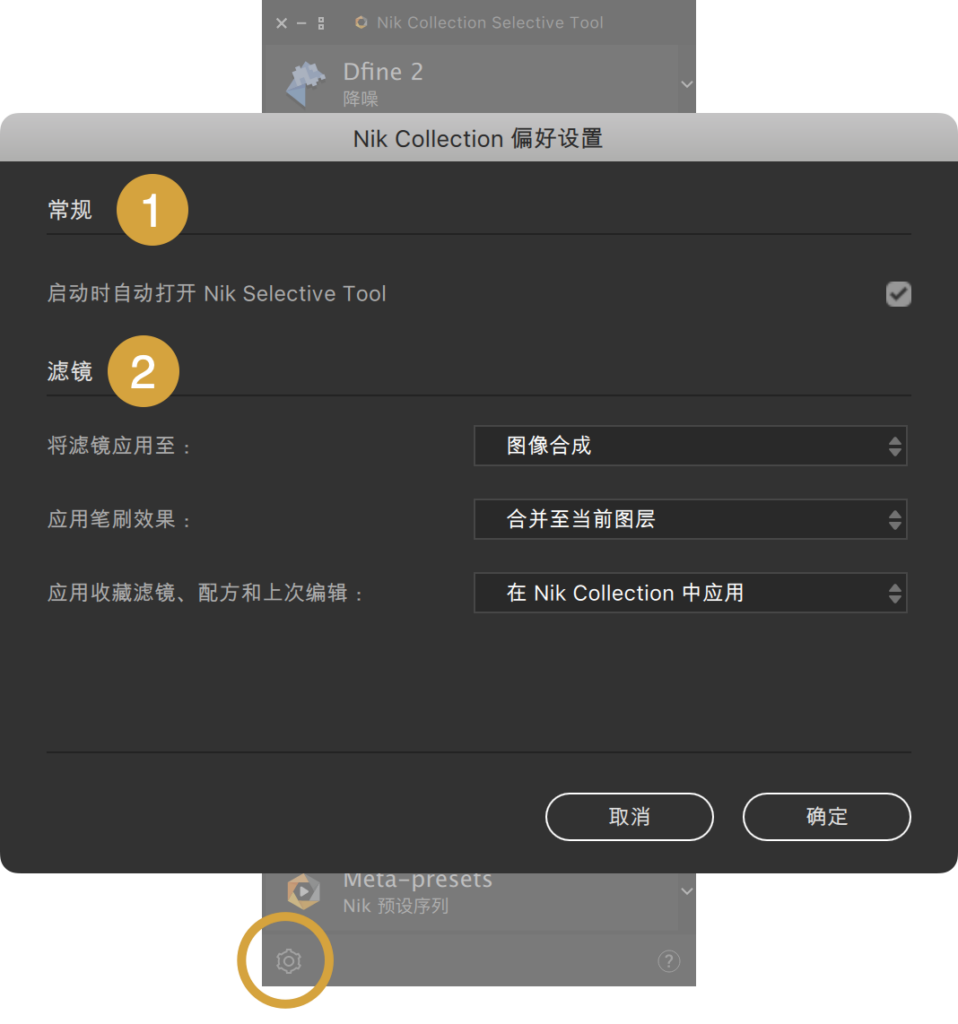Close the Selective Tool panel
Image resolution: width=958 pixels, height=1024 pixels.
(x=281, y=24)
